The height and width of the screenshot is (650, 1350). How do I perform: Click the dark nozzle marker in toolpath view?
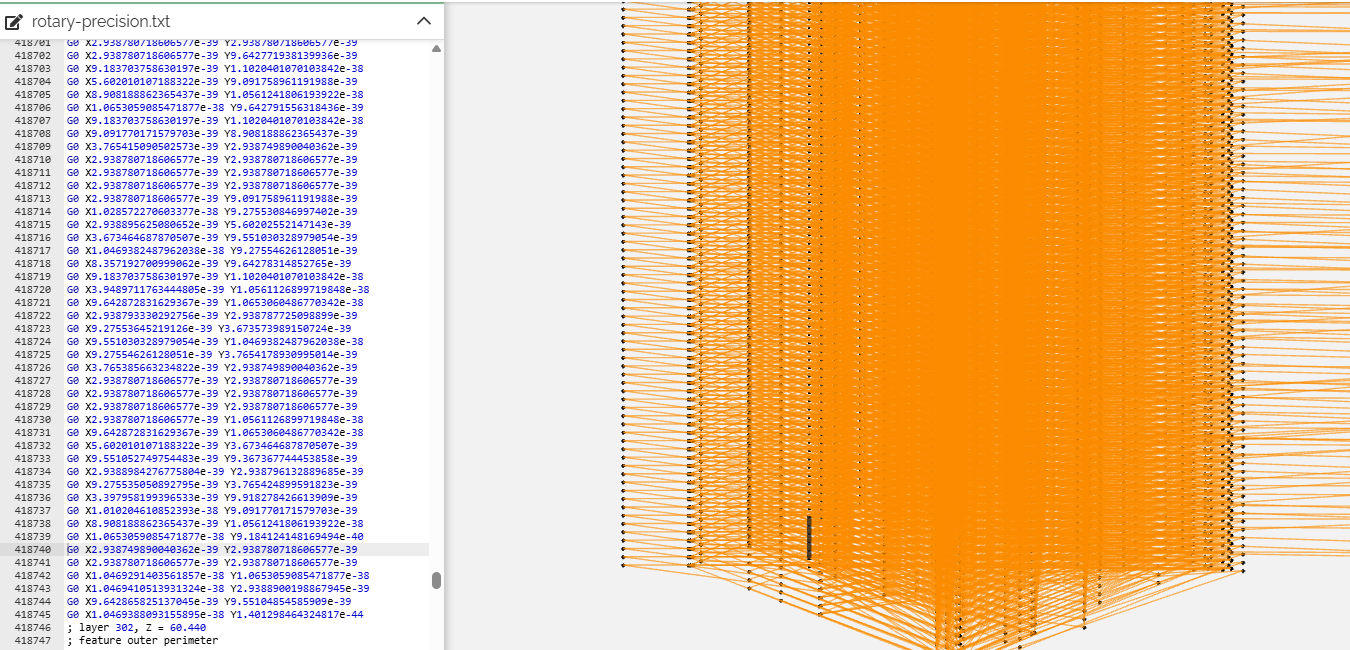click(x=809, y=537)
